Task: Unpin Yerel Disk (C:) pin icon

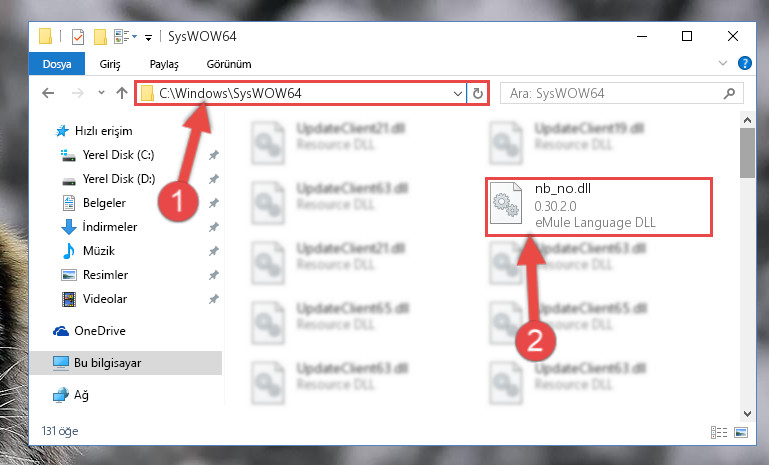Action: (213, 155)
